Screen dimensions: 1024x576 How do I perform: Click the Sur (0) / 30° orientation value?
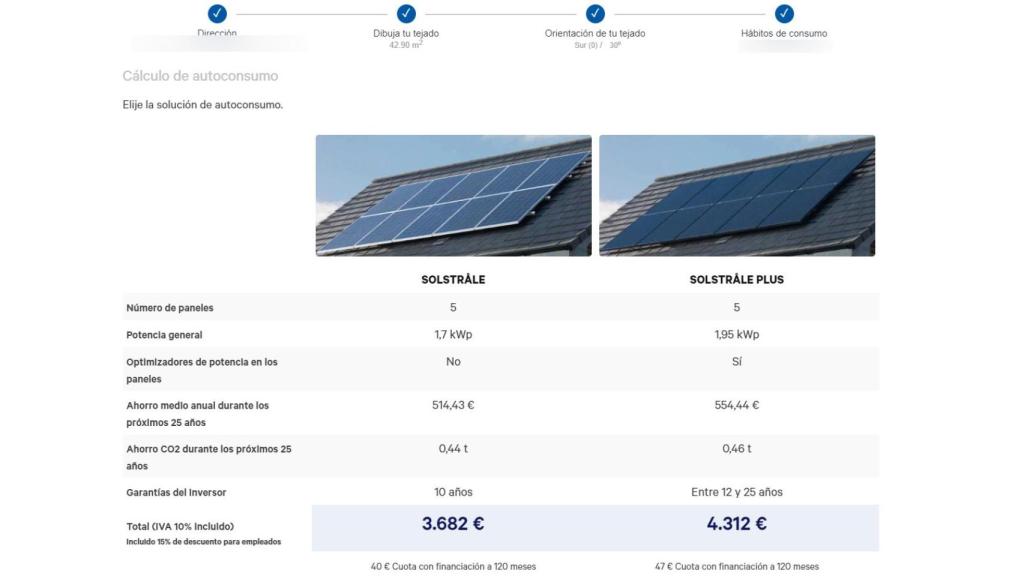pos(597,43)
